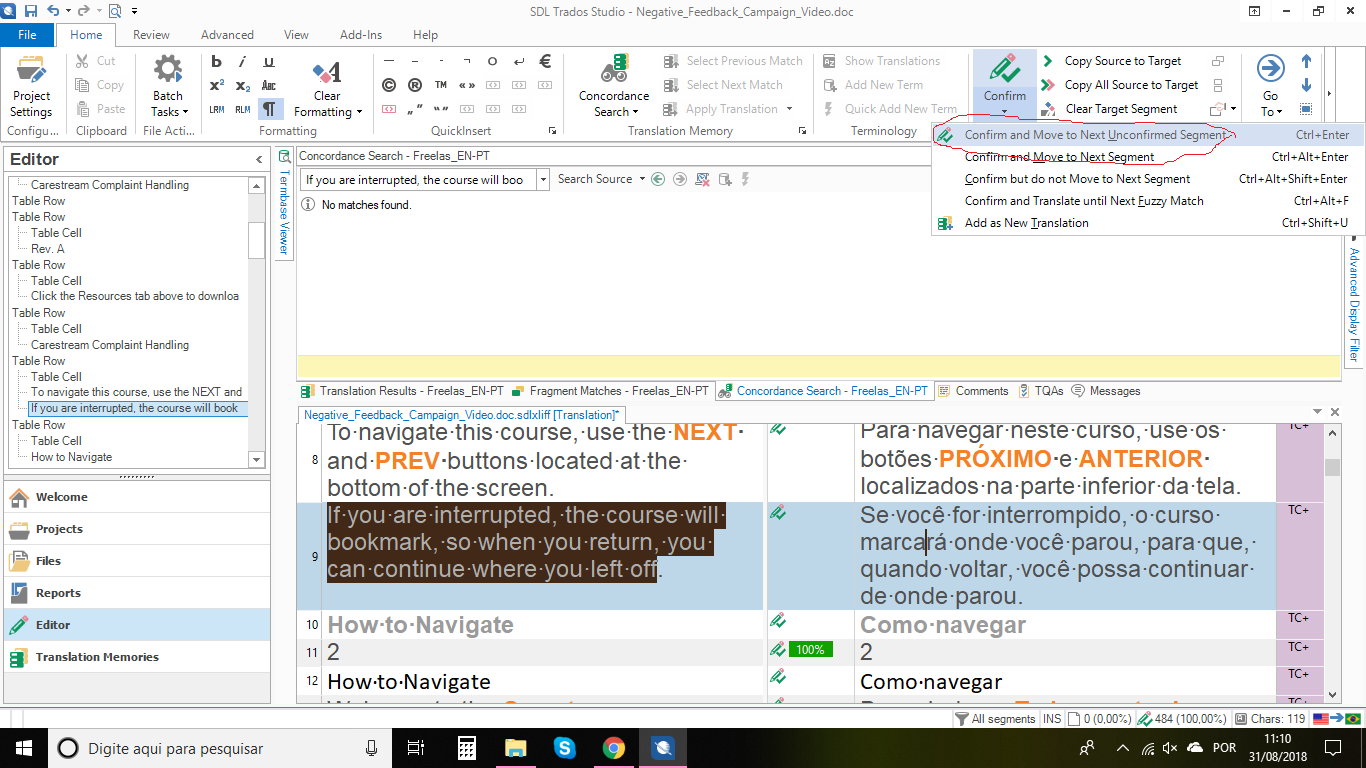
Task: Click Clear Target Segment
Action: click(x=1109, y=109)
